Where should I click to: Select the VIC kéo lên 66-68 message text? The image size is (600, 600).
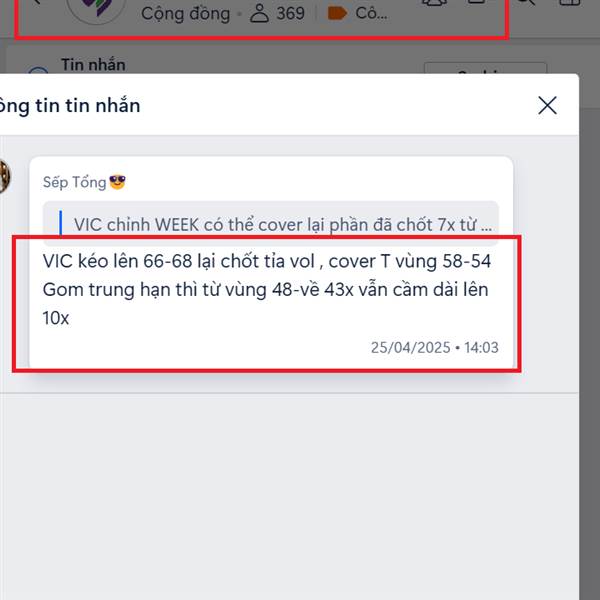266,289
